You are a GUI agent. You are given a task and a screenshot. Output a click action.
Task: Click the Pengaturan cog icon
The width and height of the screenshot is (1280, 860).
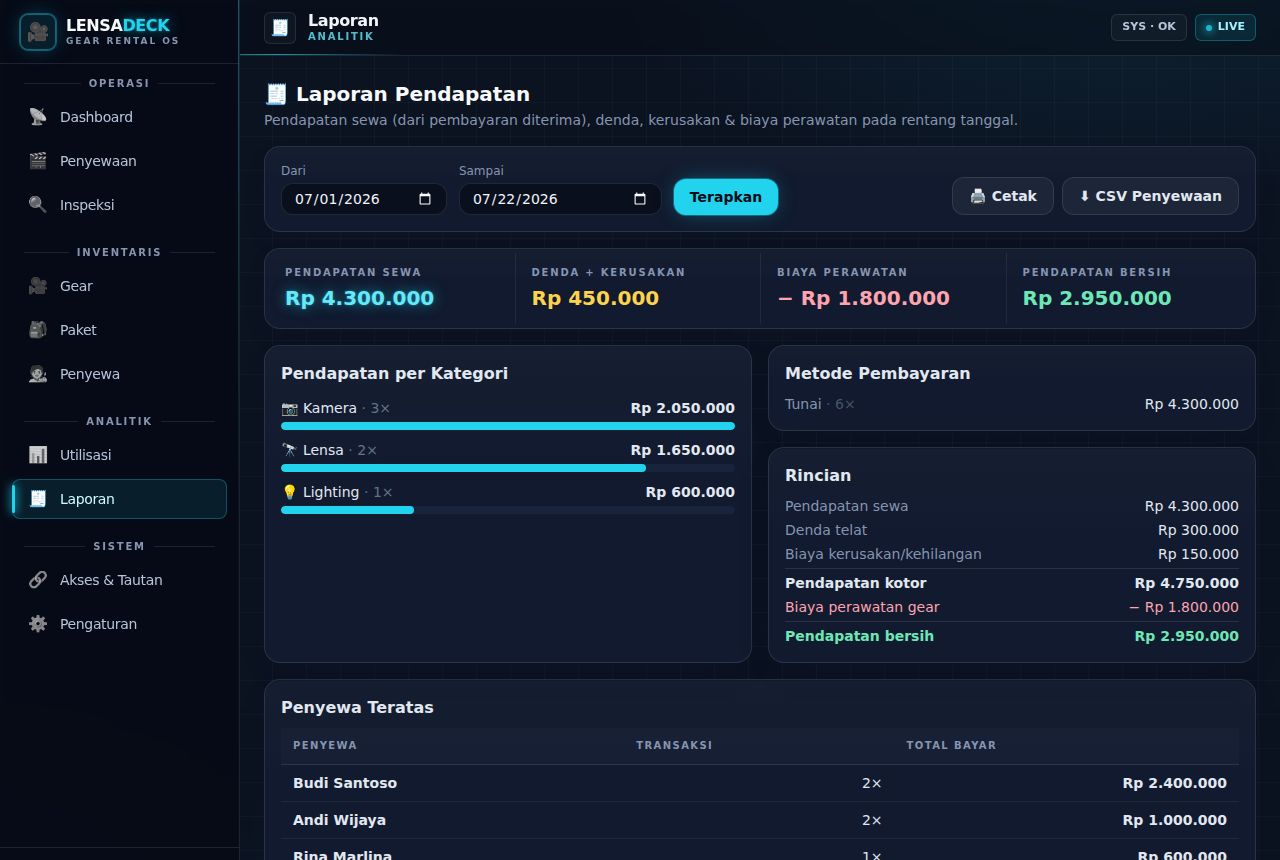click(38, 624)
